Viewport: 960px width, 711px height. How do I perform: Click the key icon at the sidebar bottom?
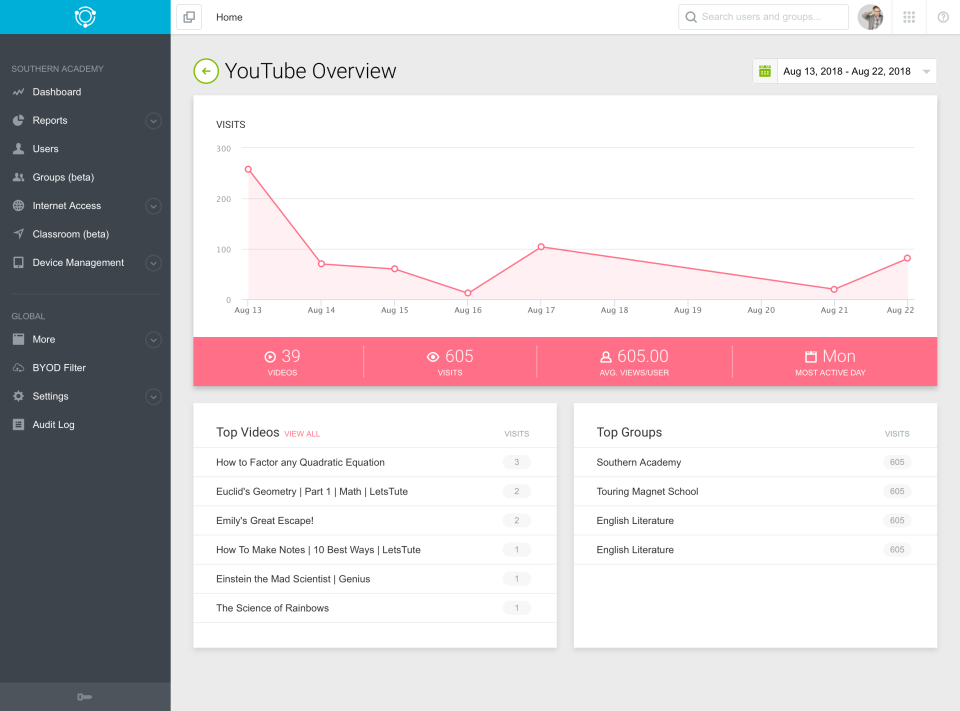[x=84, y=697]
